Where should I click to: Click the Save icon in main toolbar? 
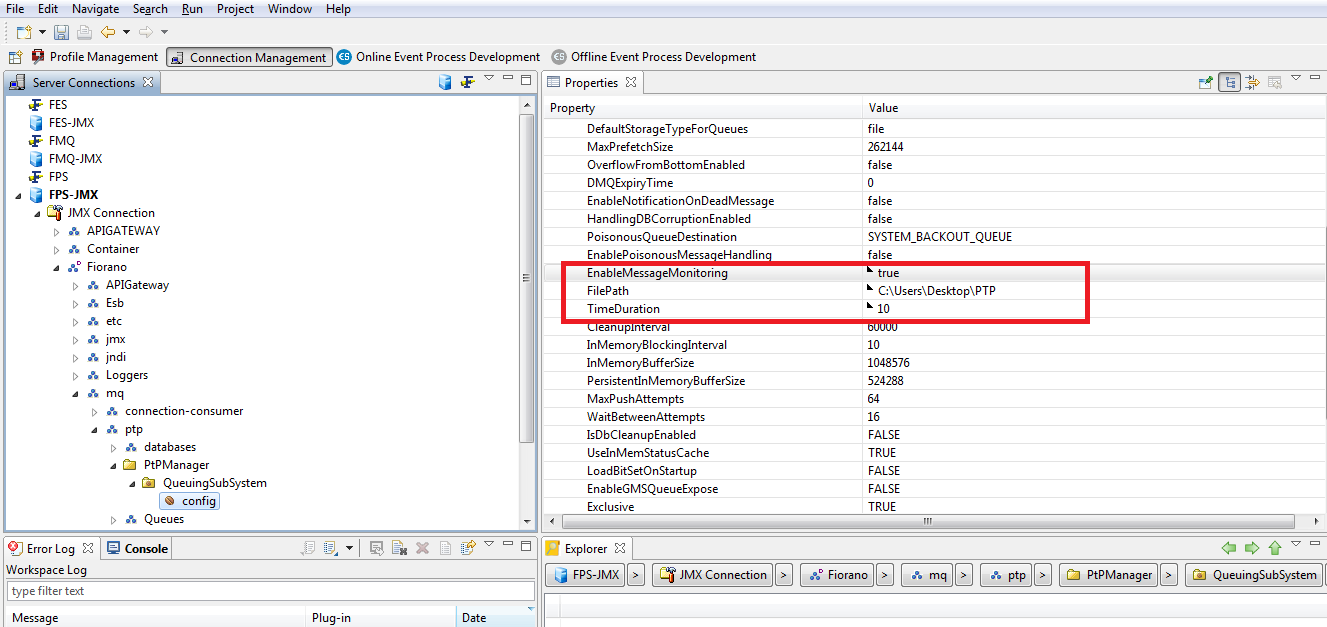[62, 32]
